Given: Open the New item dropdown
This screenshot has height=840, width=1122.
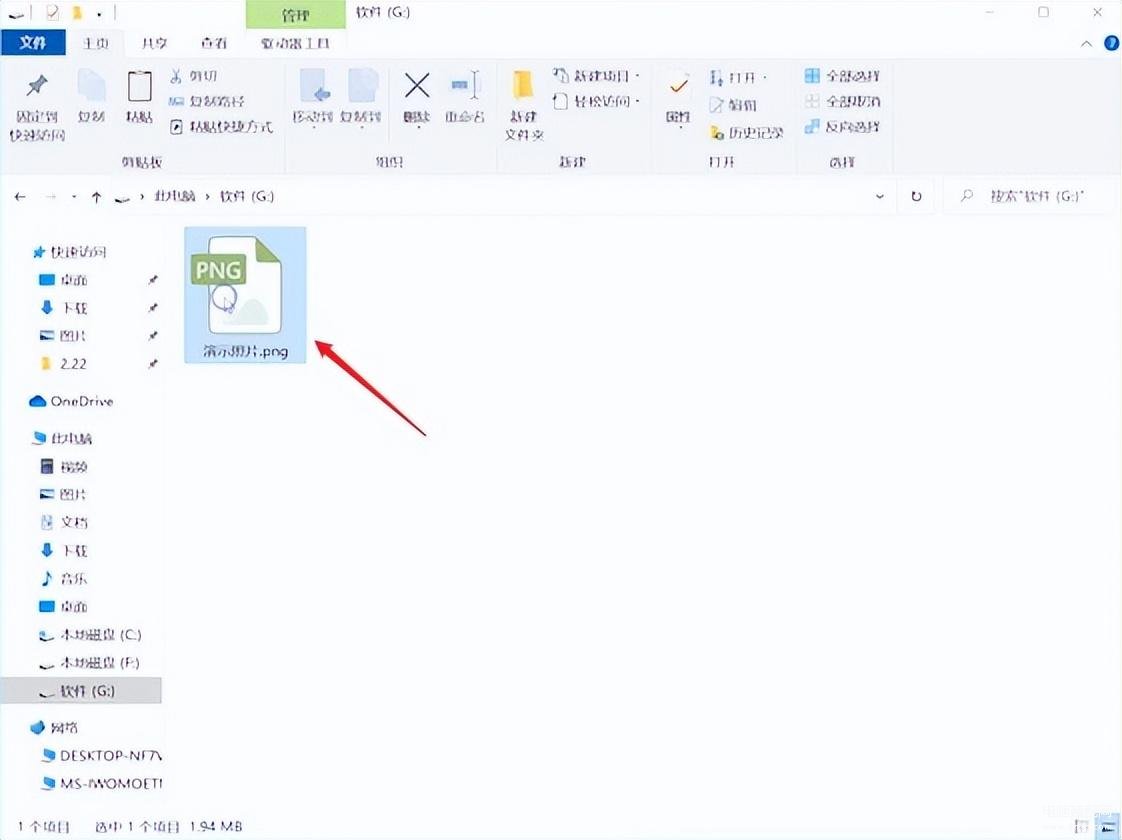Looking at the screenshot, I should 597,76.
